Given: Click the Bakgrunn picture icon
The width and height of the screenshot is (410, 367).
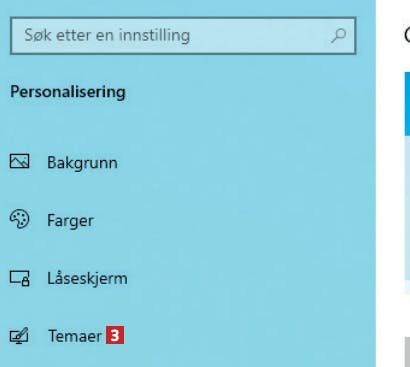Looking at the screenshot, I should pyautogui.click(x=19, y=161).
